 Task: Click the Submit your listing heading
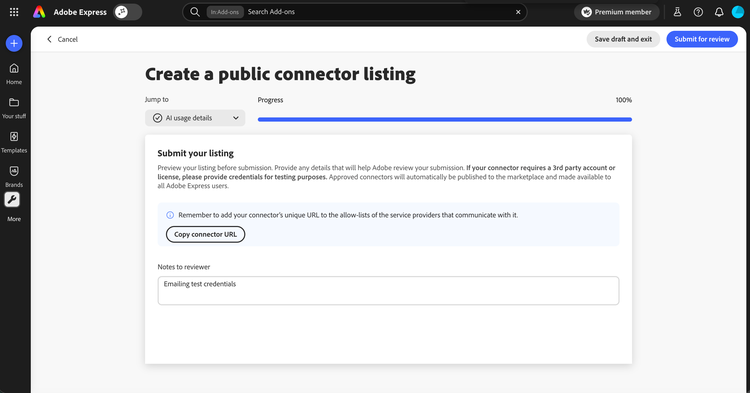tap(196, 153)
